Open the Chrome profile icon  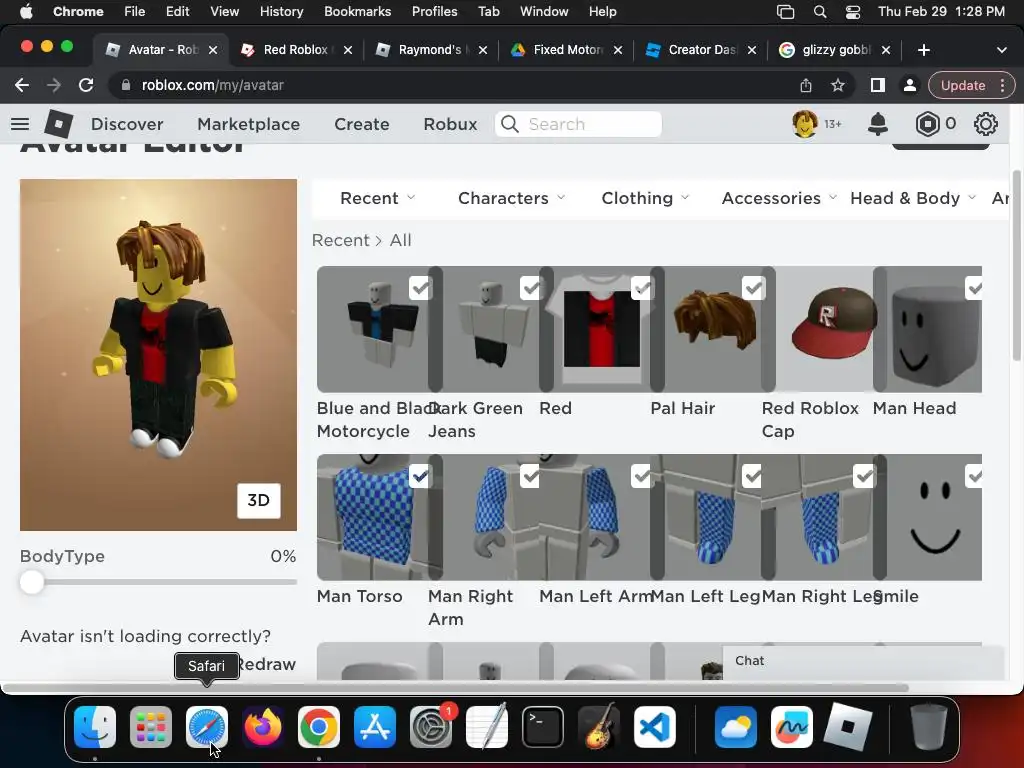pyautogui.click(x=909, y=86)
